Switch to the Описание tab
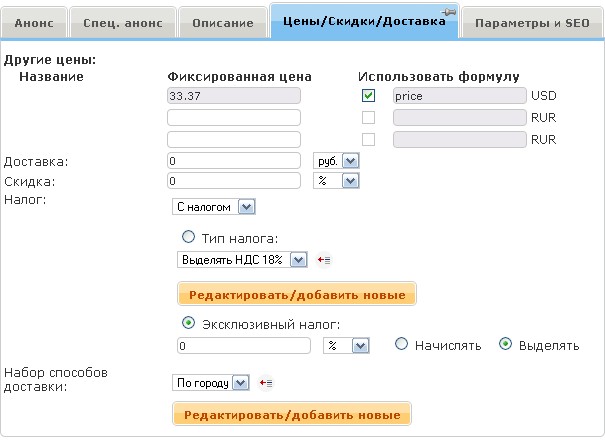Image resolution: width=605 pixels, height=440 pixels. 221,21
